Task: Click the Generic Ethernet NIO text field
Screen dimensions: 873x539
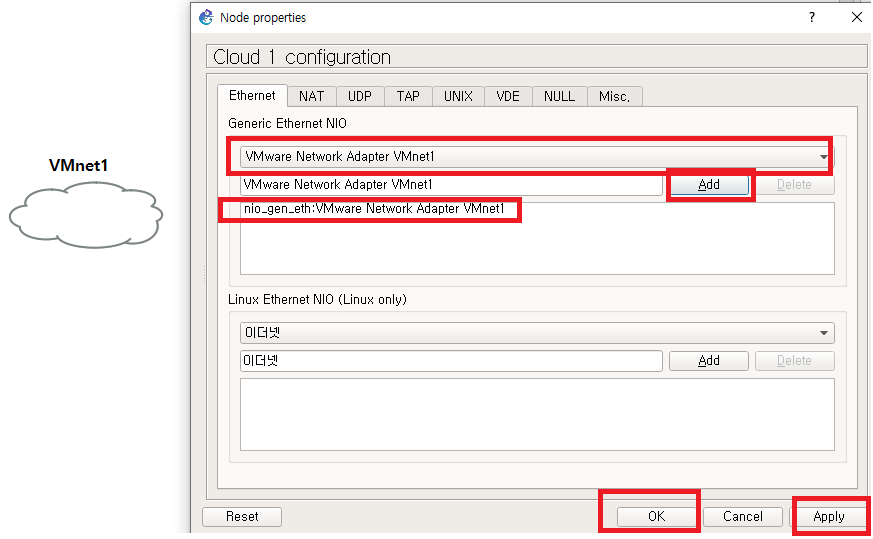Action: coord(451,184)
